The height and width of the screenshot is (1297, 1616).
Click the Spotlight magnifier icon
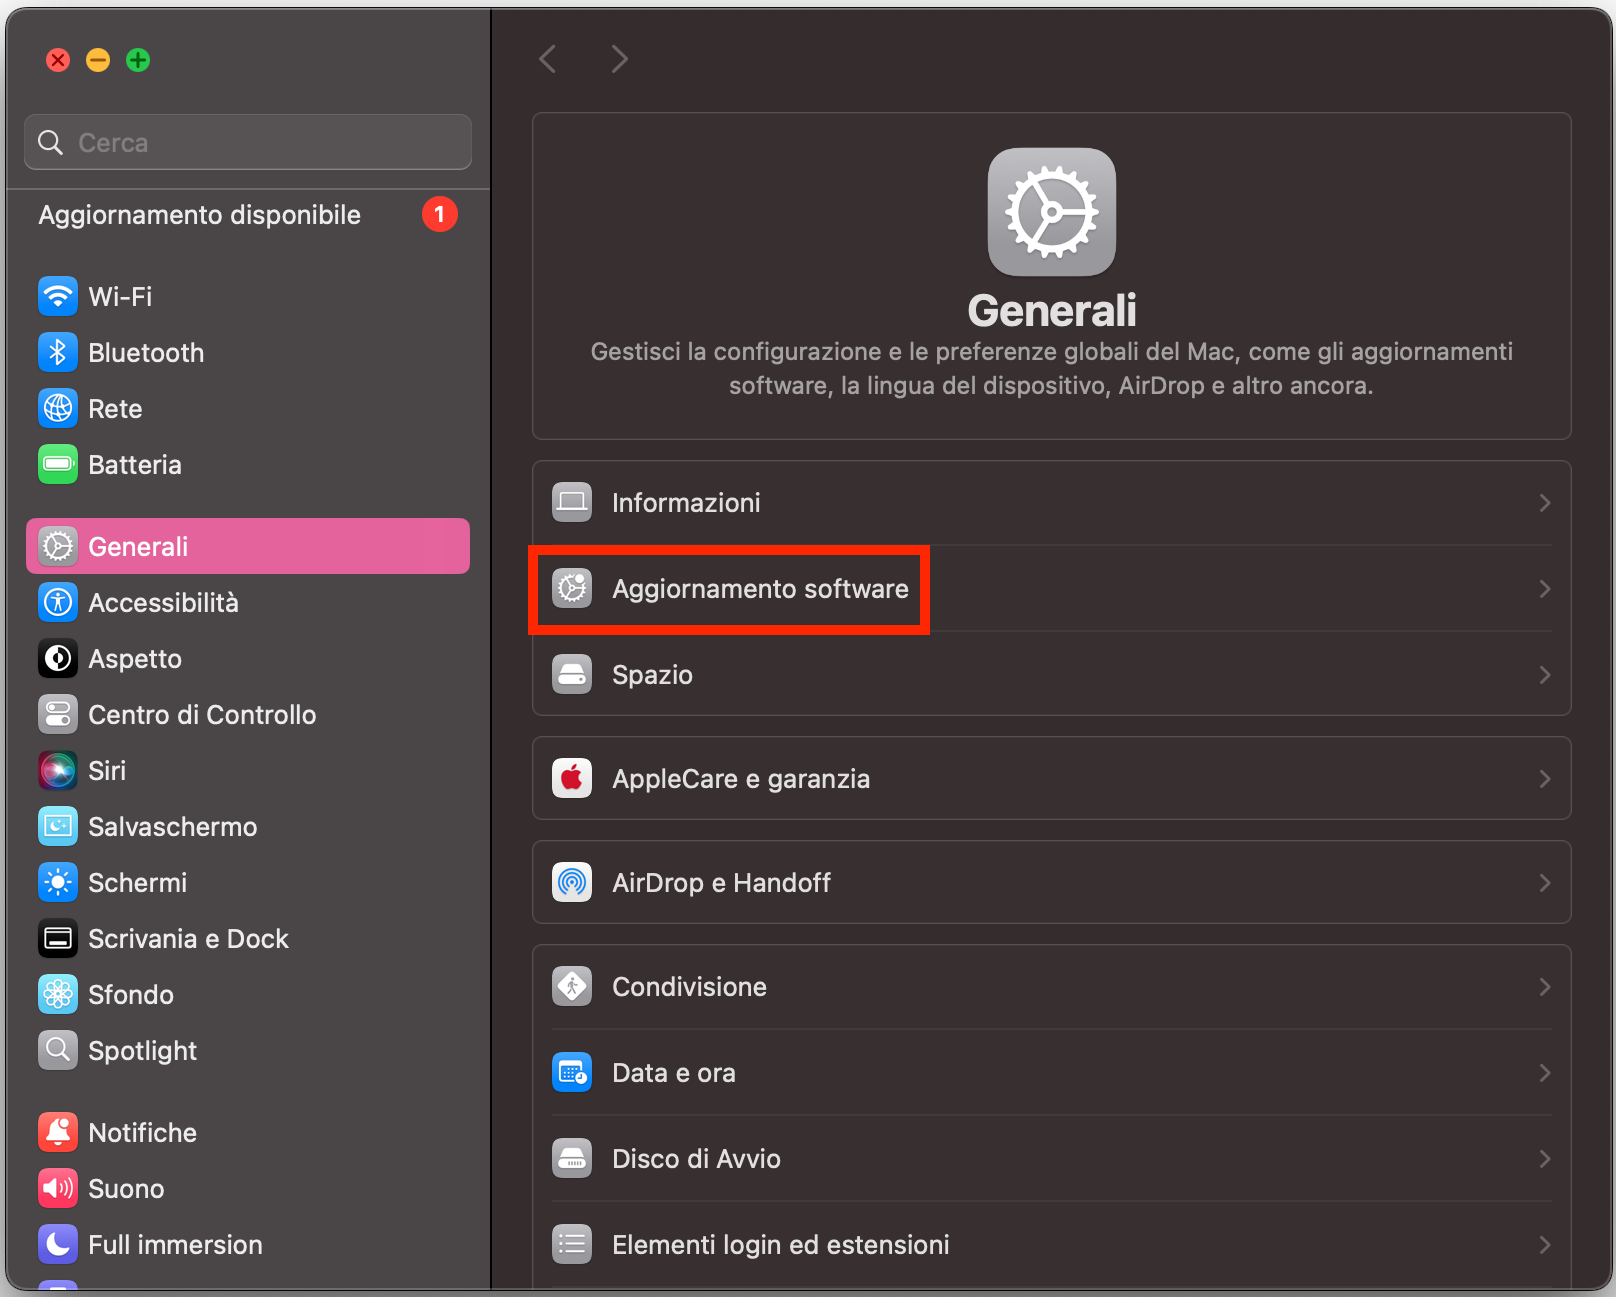(58, 1050)
